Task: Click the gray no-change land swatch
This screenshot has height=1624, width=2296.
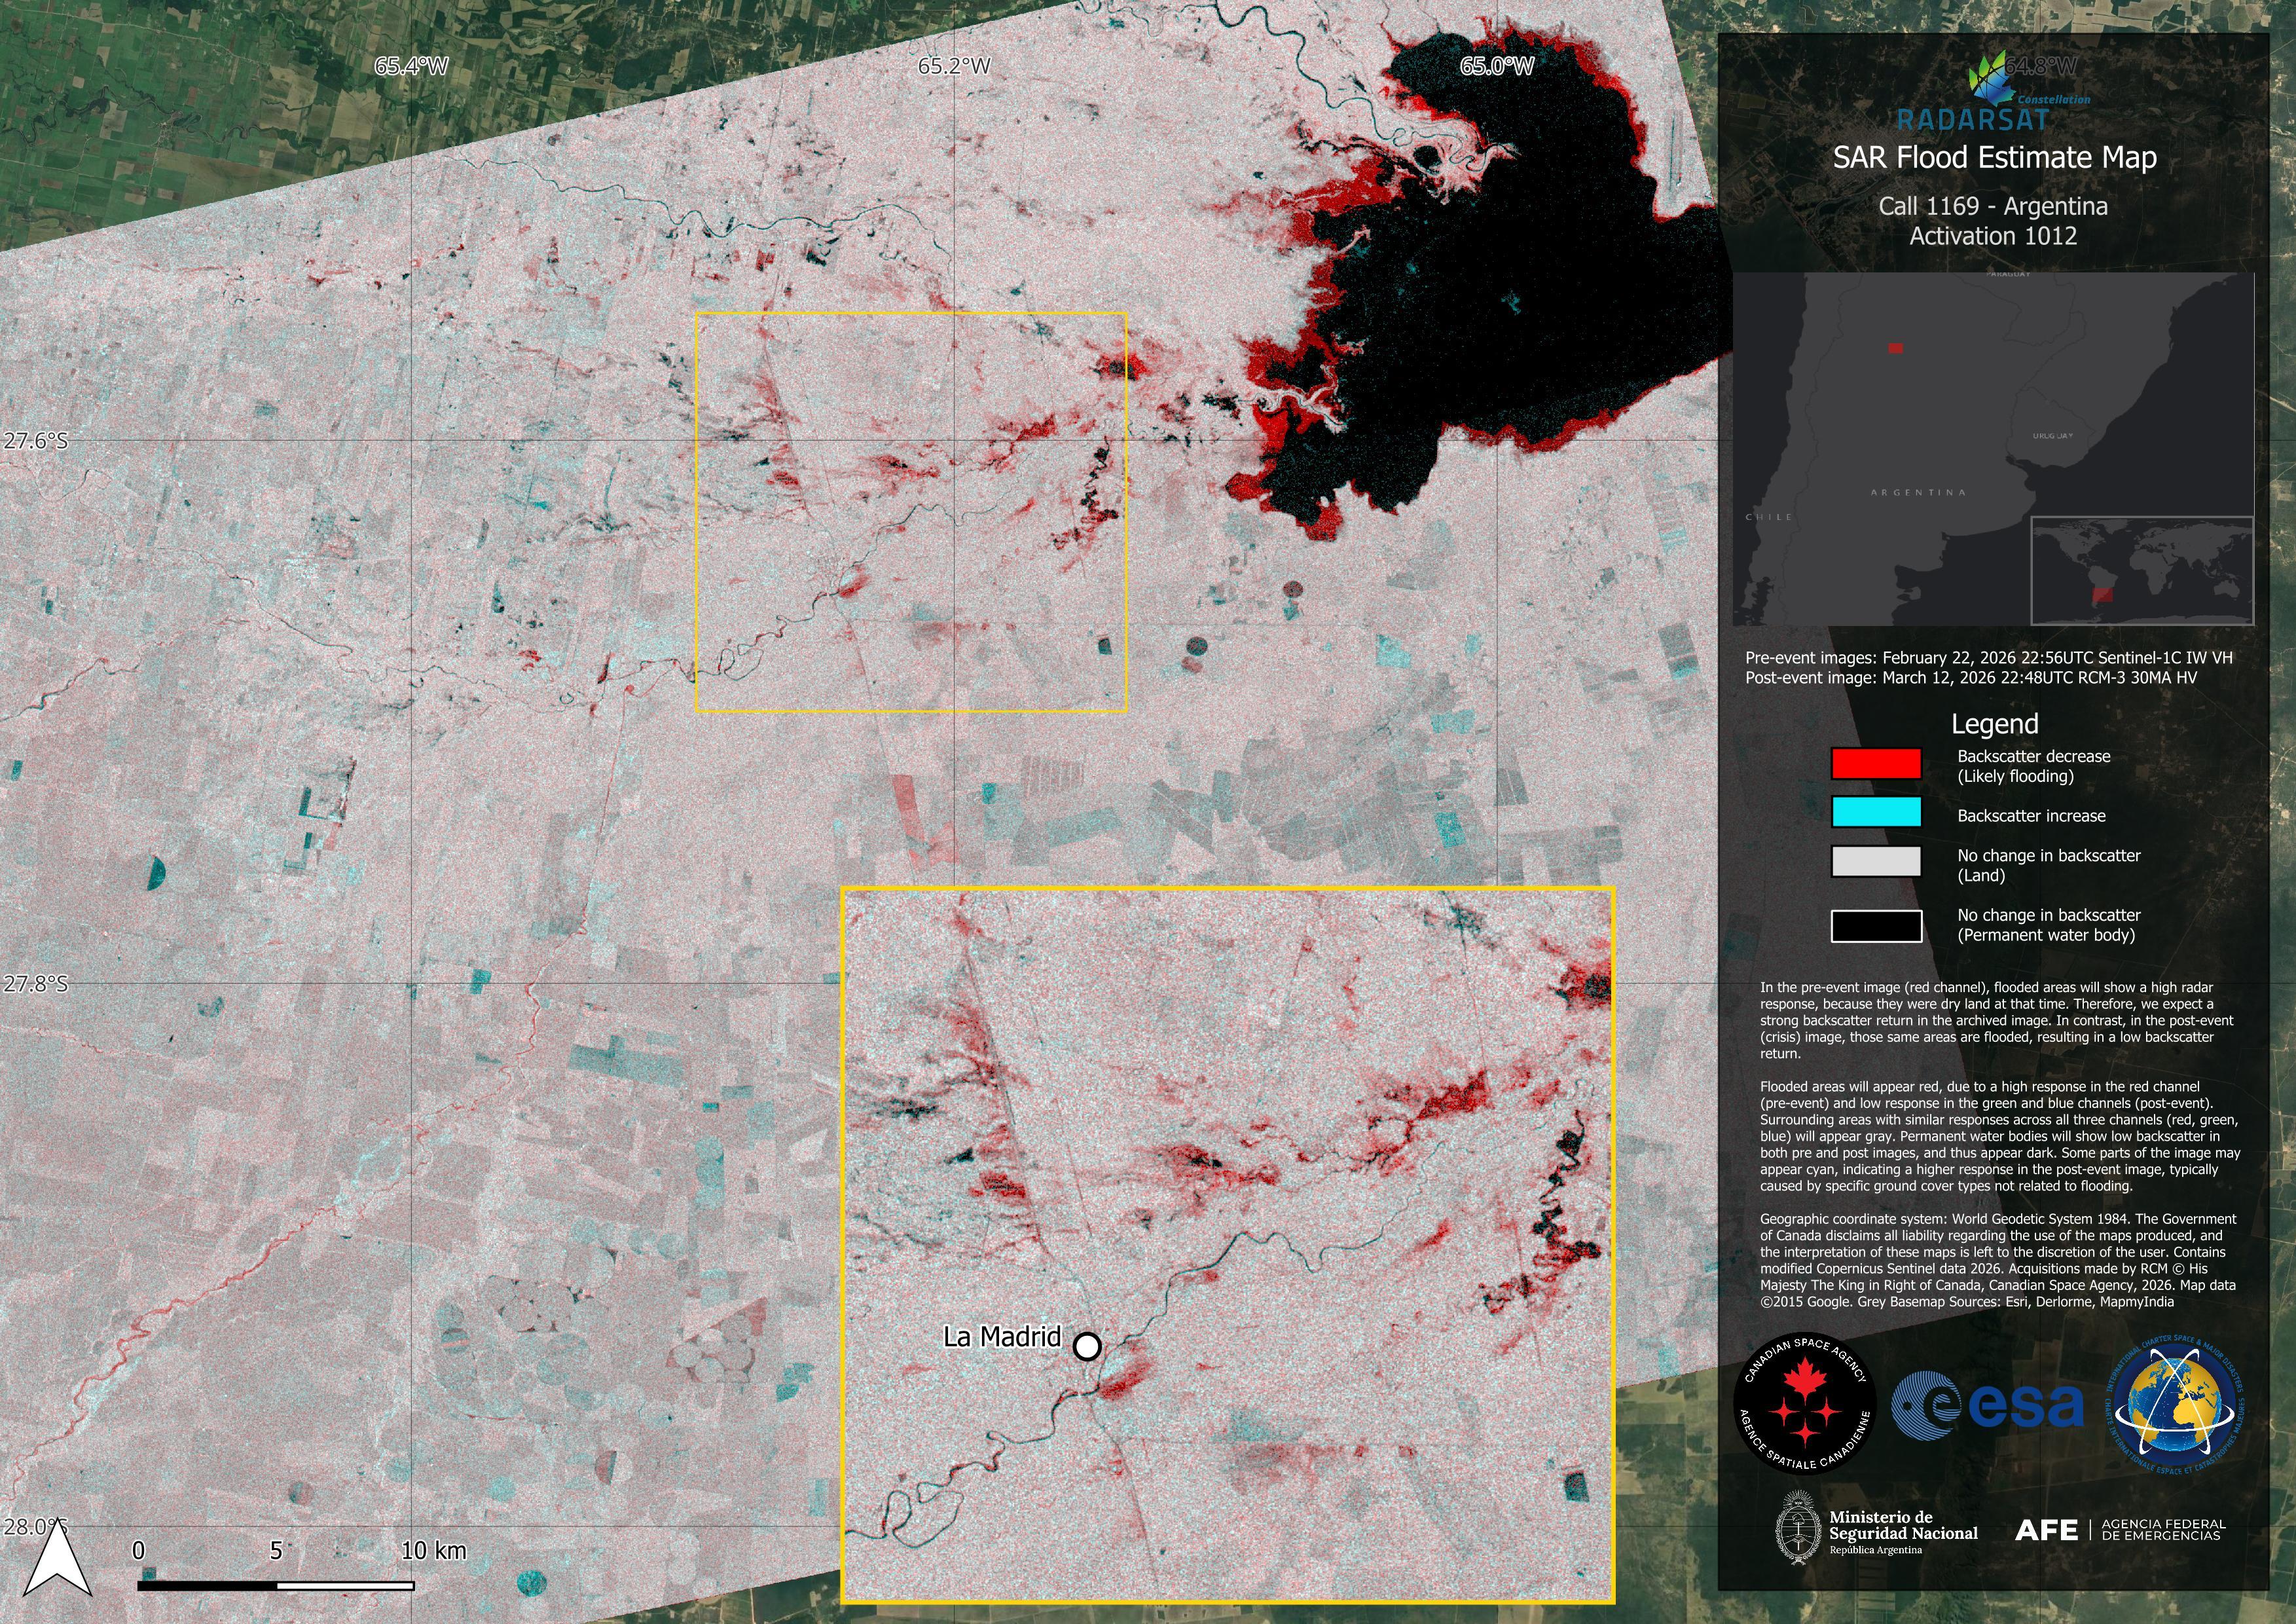Action: pyautogui.click(x=1876, y=862)
